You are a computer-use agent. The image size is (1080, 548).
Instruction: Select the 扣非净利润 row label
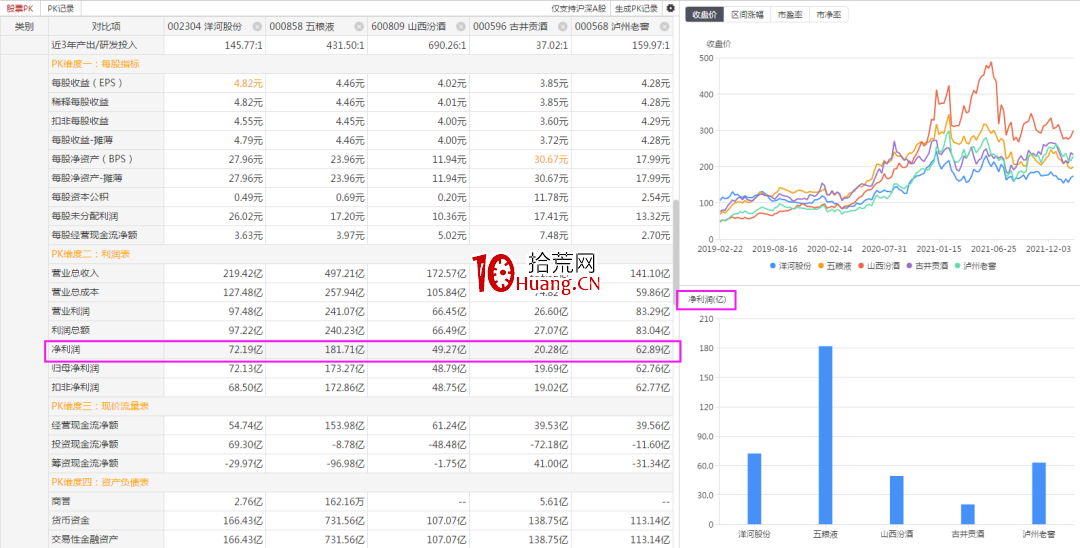(x=75, y=388)
